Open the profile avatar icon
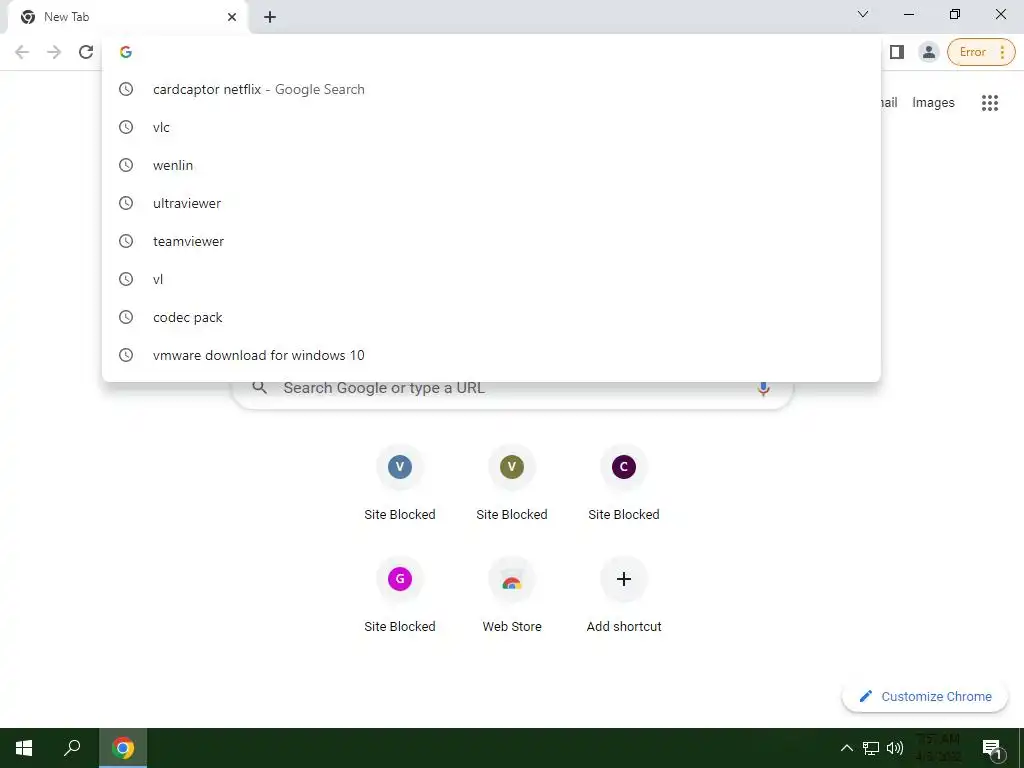The image size is (1024, 768). (x=928, y=52)
